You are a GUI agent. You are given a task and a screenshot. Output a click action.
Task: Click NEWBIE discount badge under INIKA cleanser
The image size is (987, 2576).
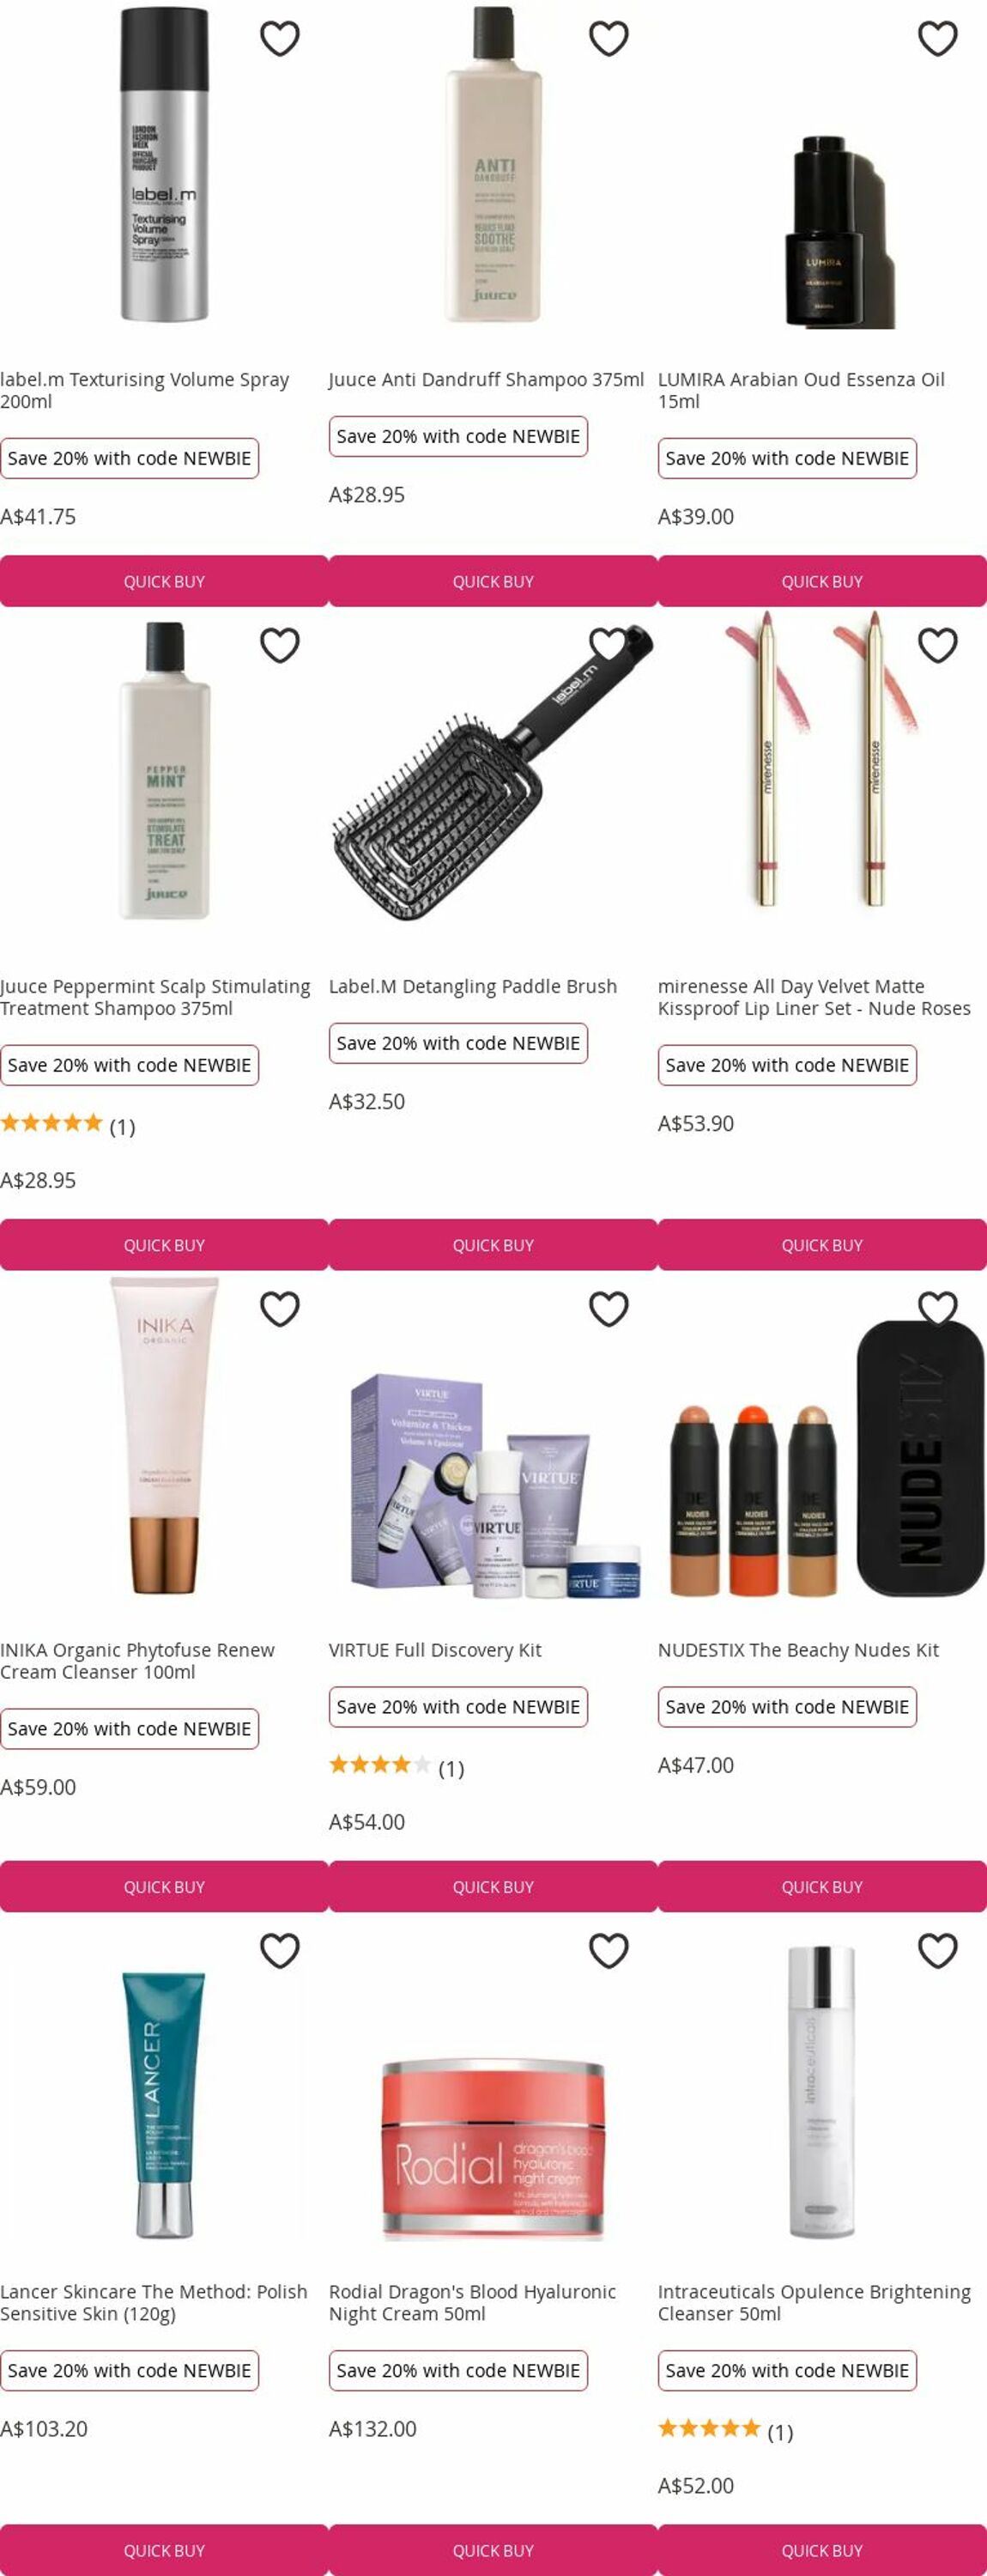(129, 1729)
